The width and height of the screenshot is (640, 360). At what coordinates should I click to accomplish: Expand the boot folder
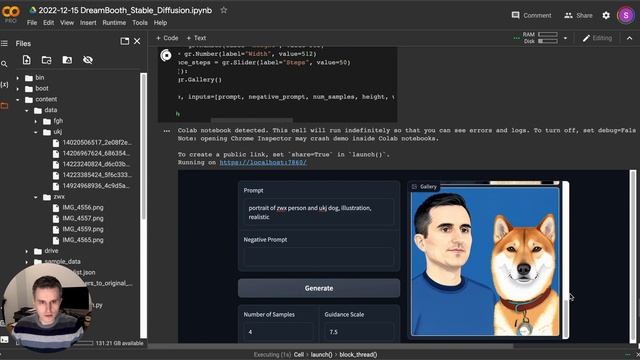coord(18,89)
